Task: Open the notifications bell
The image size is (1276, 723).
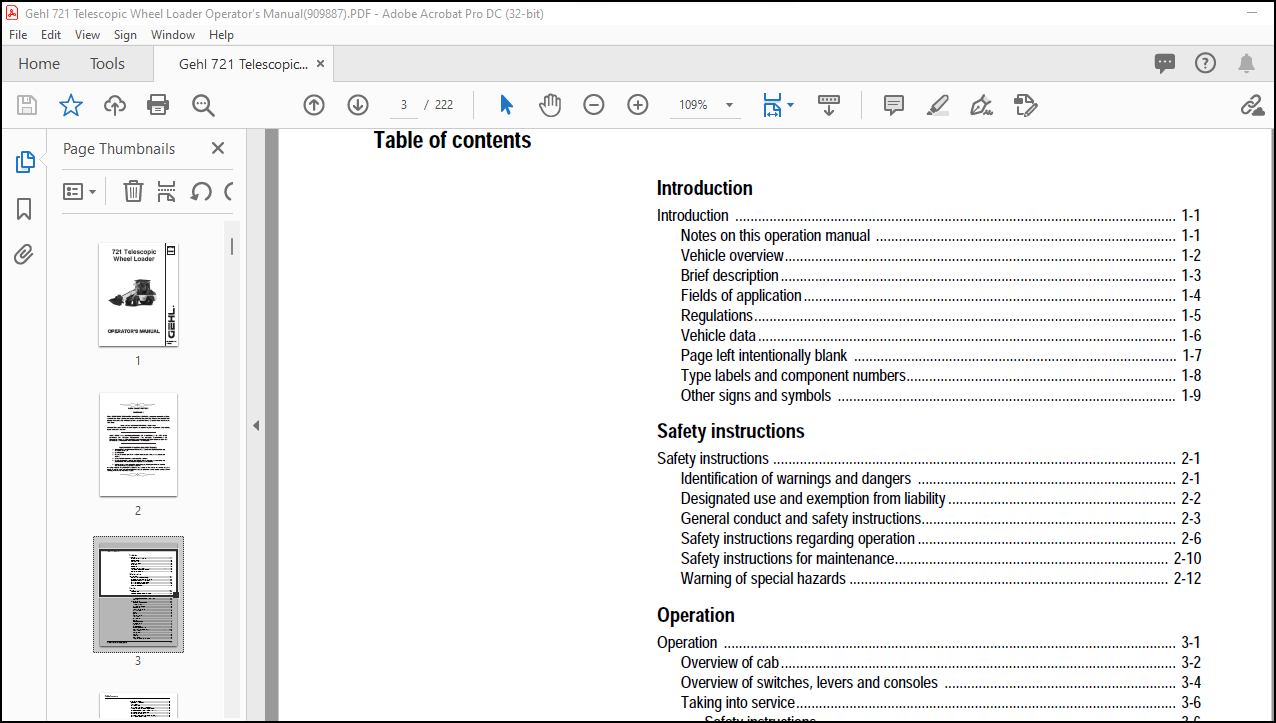Action: pyautogui.click(x=1246, y=64)
